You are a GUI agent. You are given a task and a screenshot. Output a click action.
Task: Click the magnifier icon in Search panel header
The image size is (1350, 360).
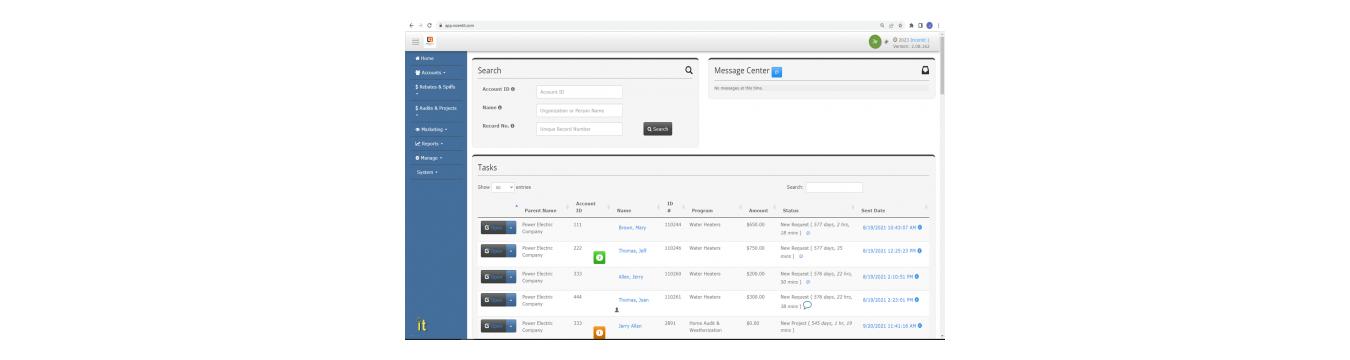coord(688,70)
